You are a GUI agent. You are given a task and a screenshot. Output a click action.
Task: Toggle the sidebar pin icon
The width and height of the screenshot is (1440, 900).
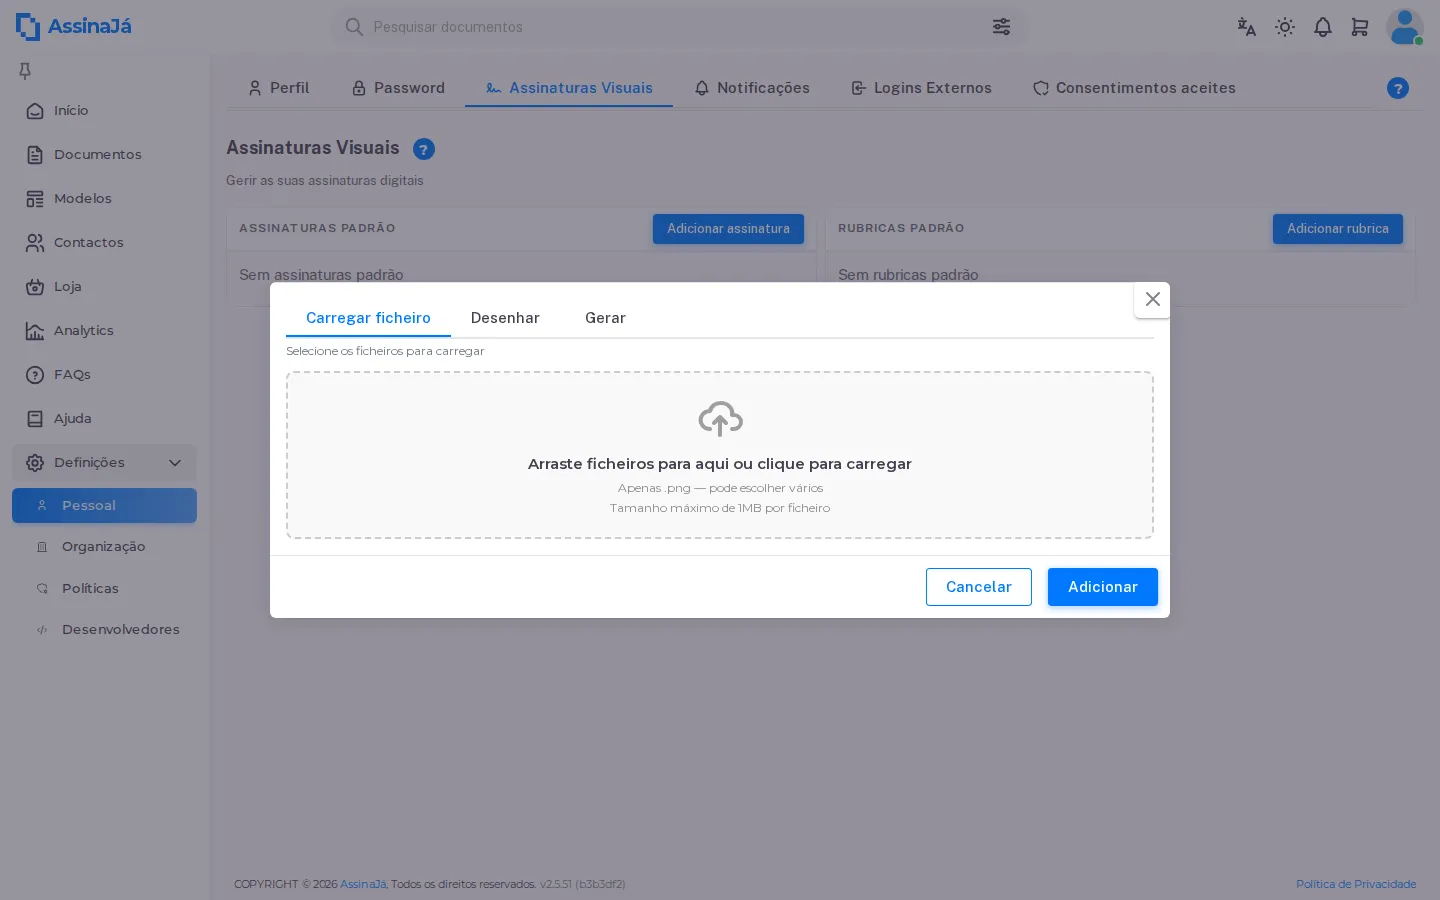click(x=25, y=70)
